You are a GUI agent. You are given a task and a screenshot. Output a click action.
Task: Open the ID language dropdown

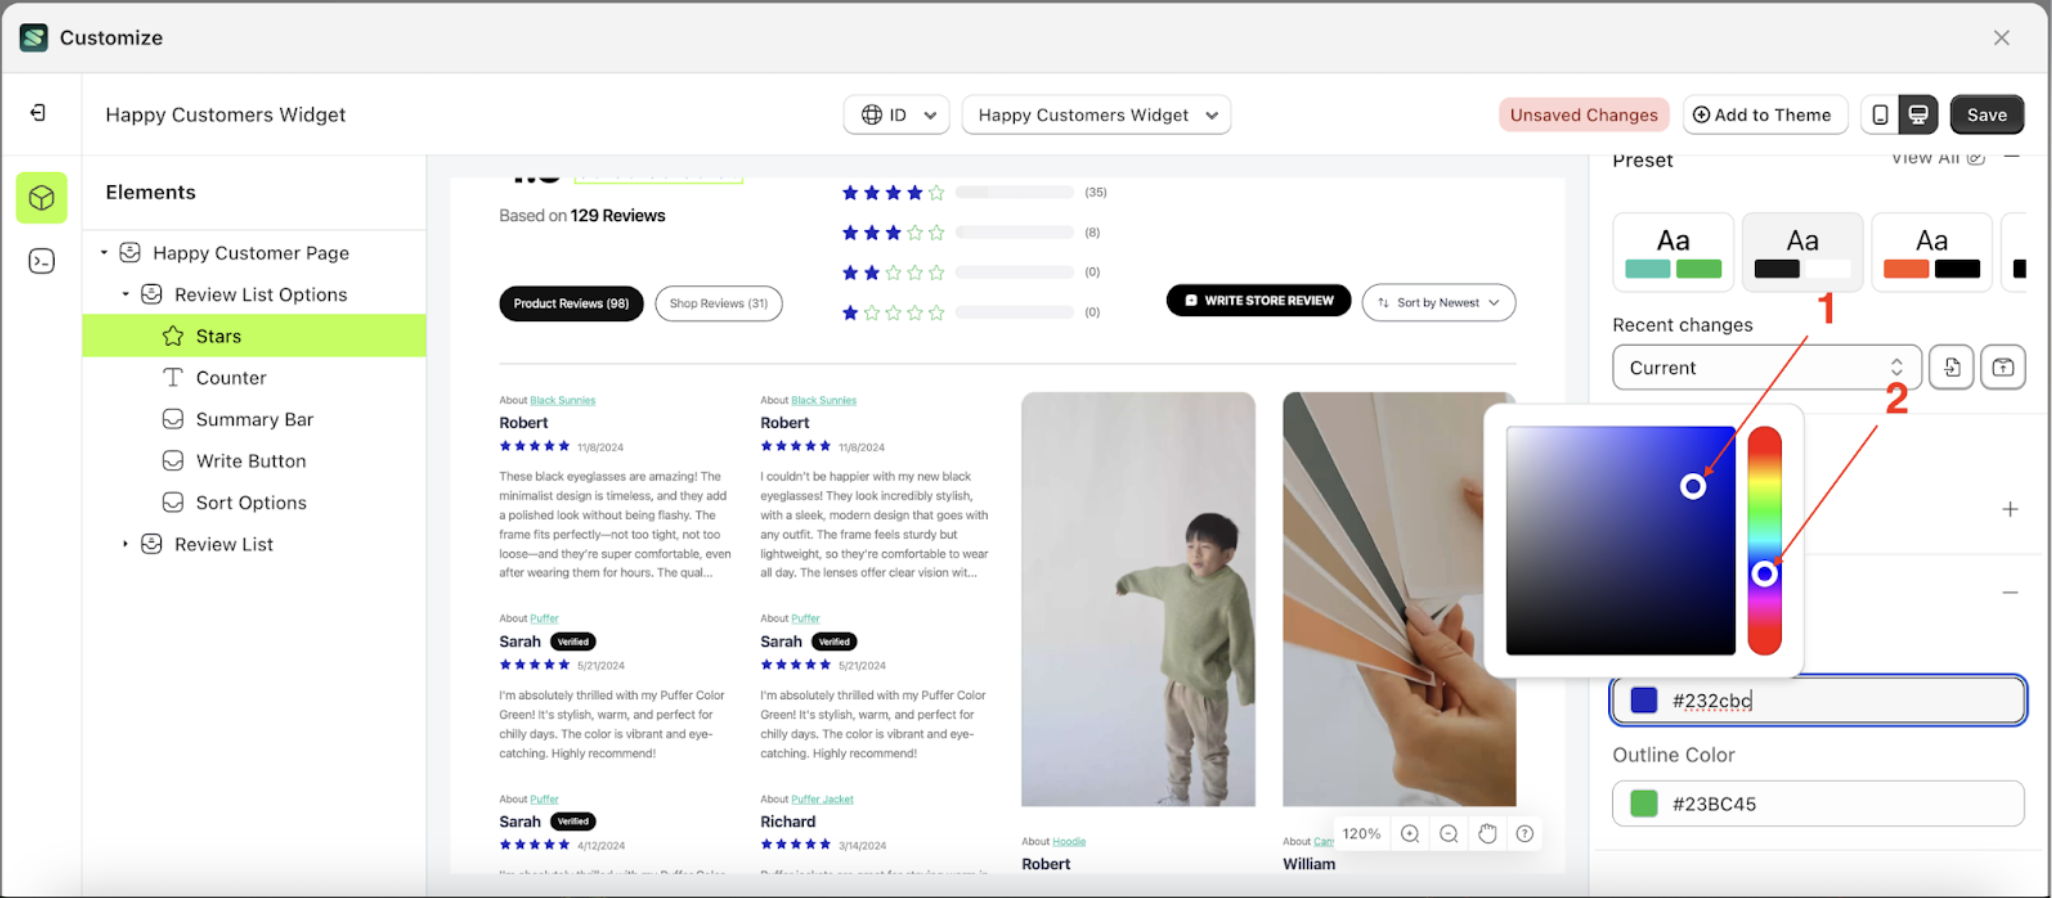[x=897, y=115]
